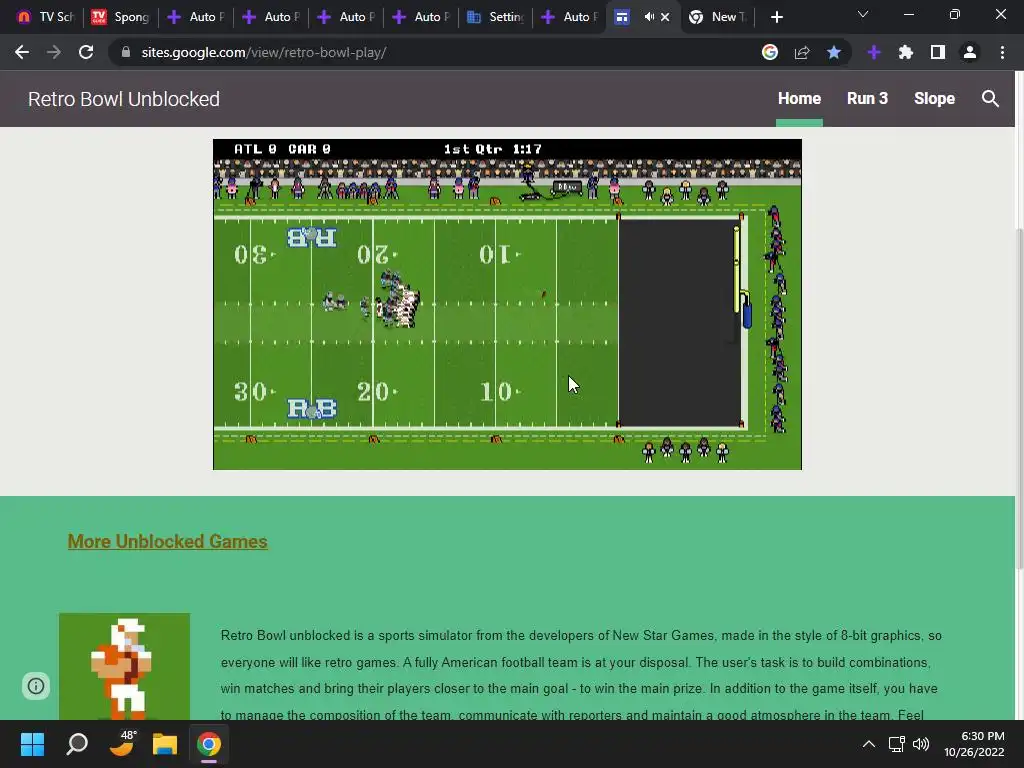Open the Extensions puzzle piece menu
This screenshot has width=1024, height=768.
[x=906, y=52]
